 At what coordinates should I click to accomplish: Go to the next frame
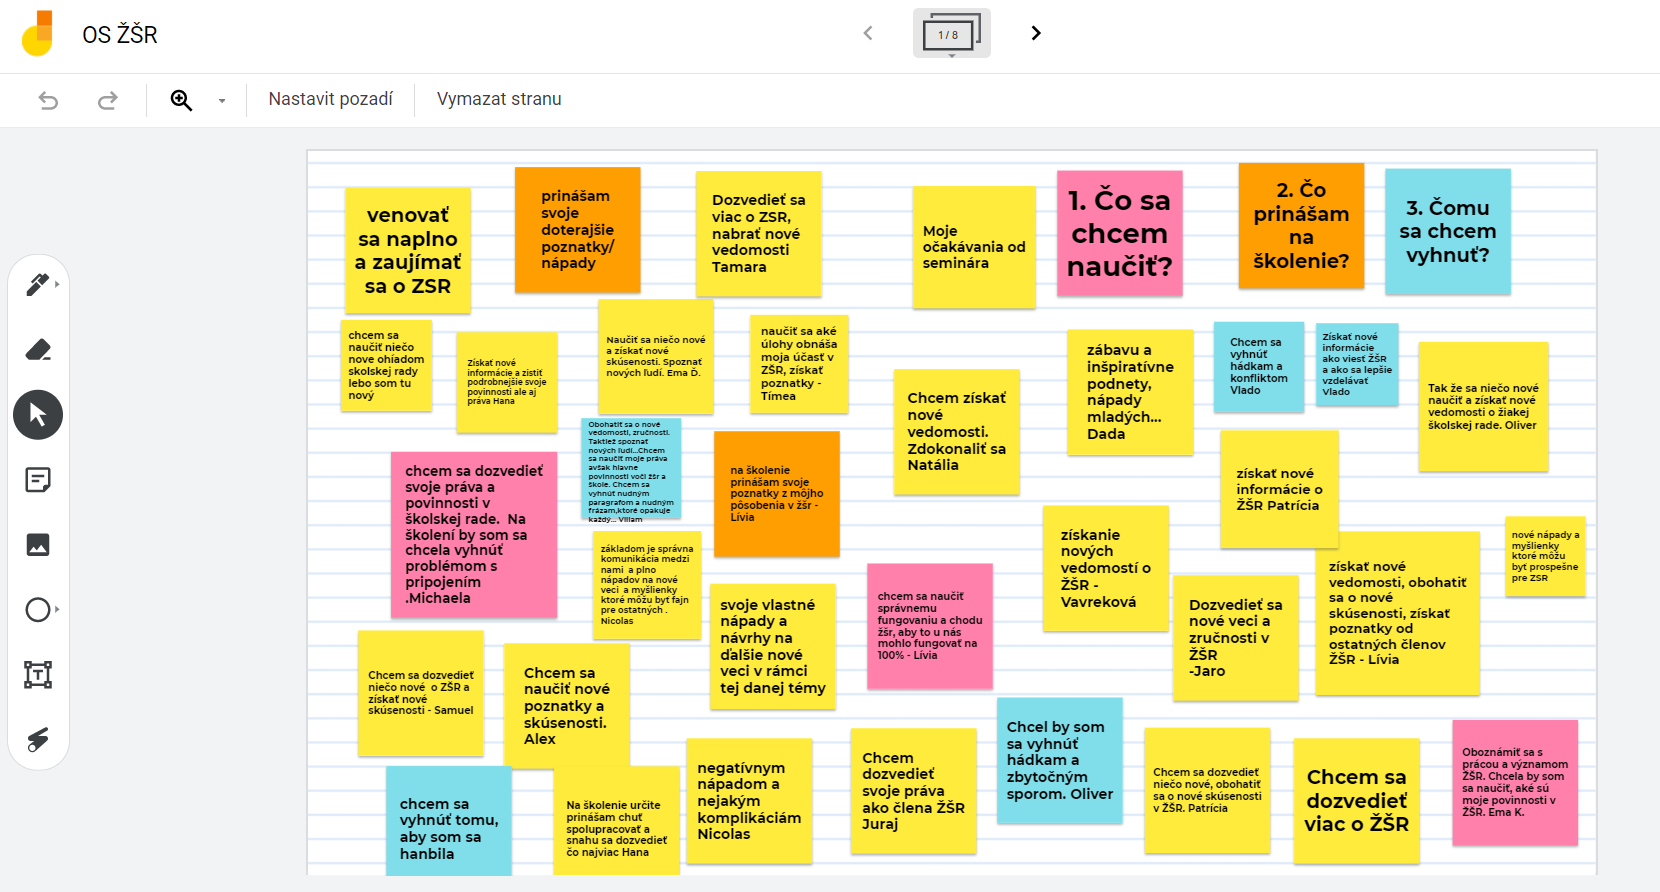1036,33
